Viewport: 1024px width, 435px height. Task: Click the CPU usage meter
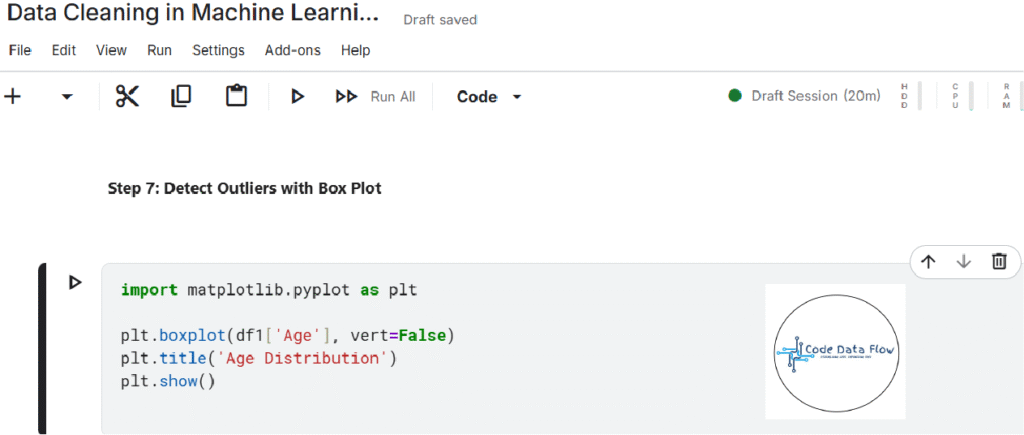tap(960, 96)
